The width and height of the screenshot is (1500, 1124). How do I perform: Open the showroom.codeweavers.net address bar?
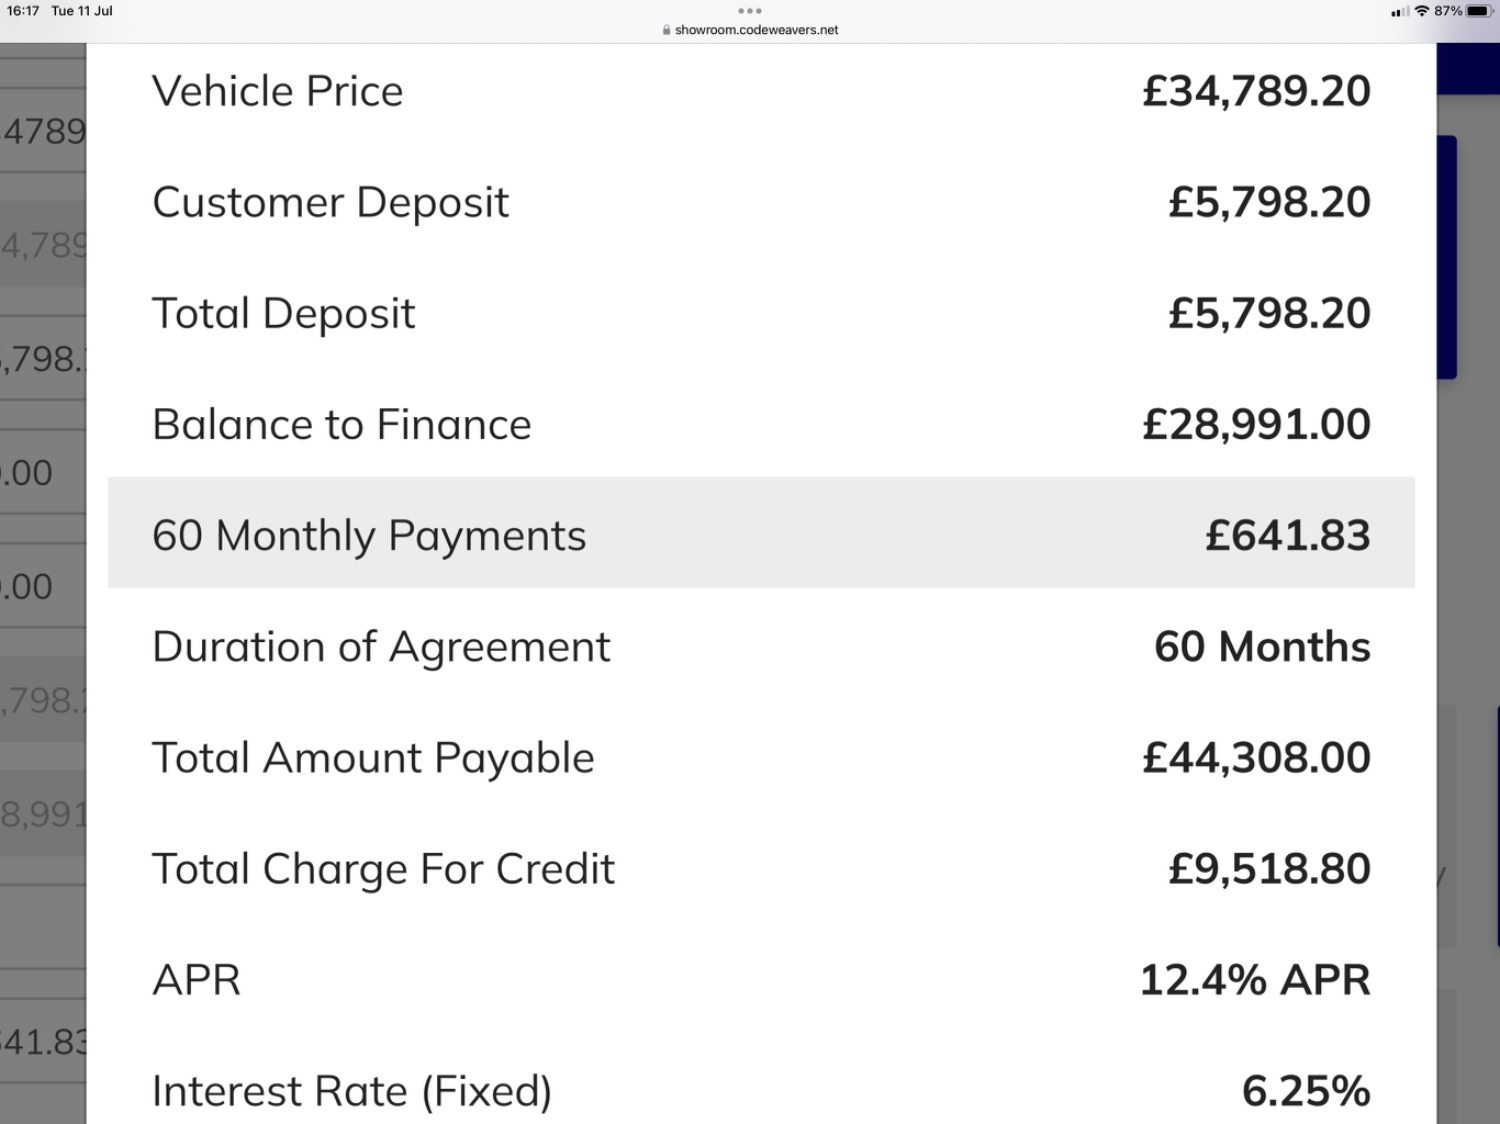pyautogui.click(x=750, y=30)
